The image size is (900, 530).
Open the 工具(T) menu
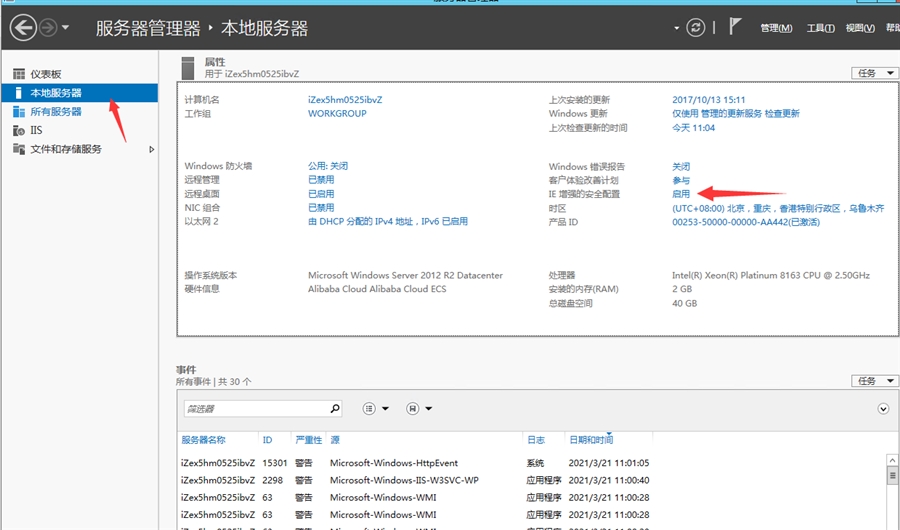(x=820, y=28)
